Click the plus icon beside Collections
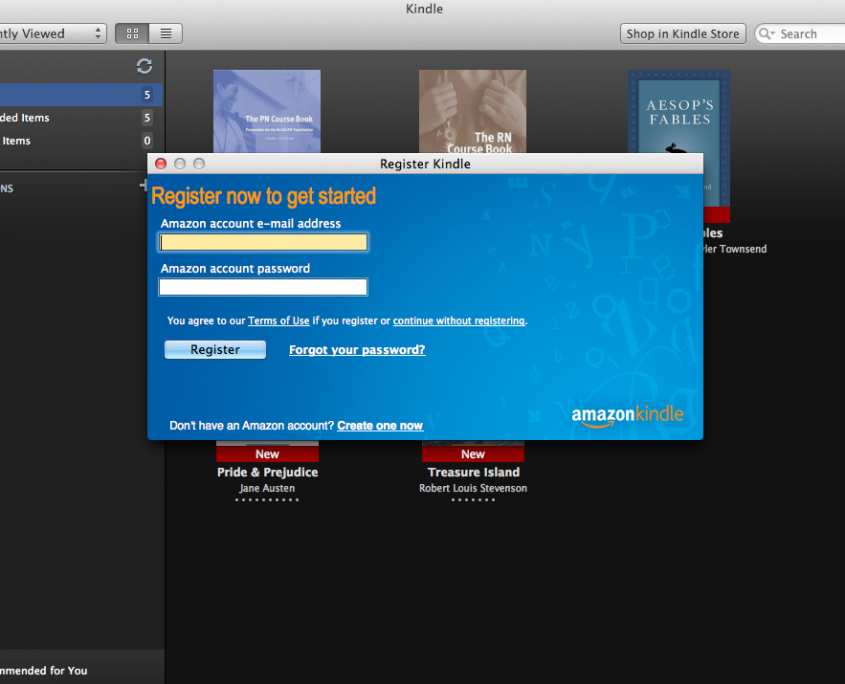Image resolution: width=845 pixels, height=684 pixels. point(142,186)
